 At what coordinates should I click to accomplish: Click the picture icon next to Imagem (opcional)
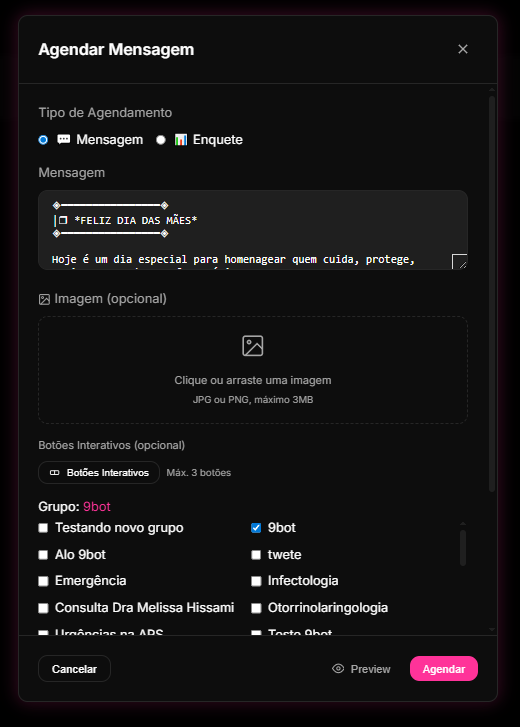44,300
